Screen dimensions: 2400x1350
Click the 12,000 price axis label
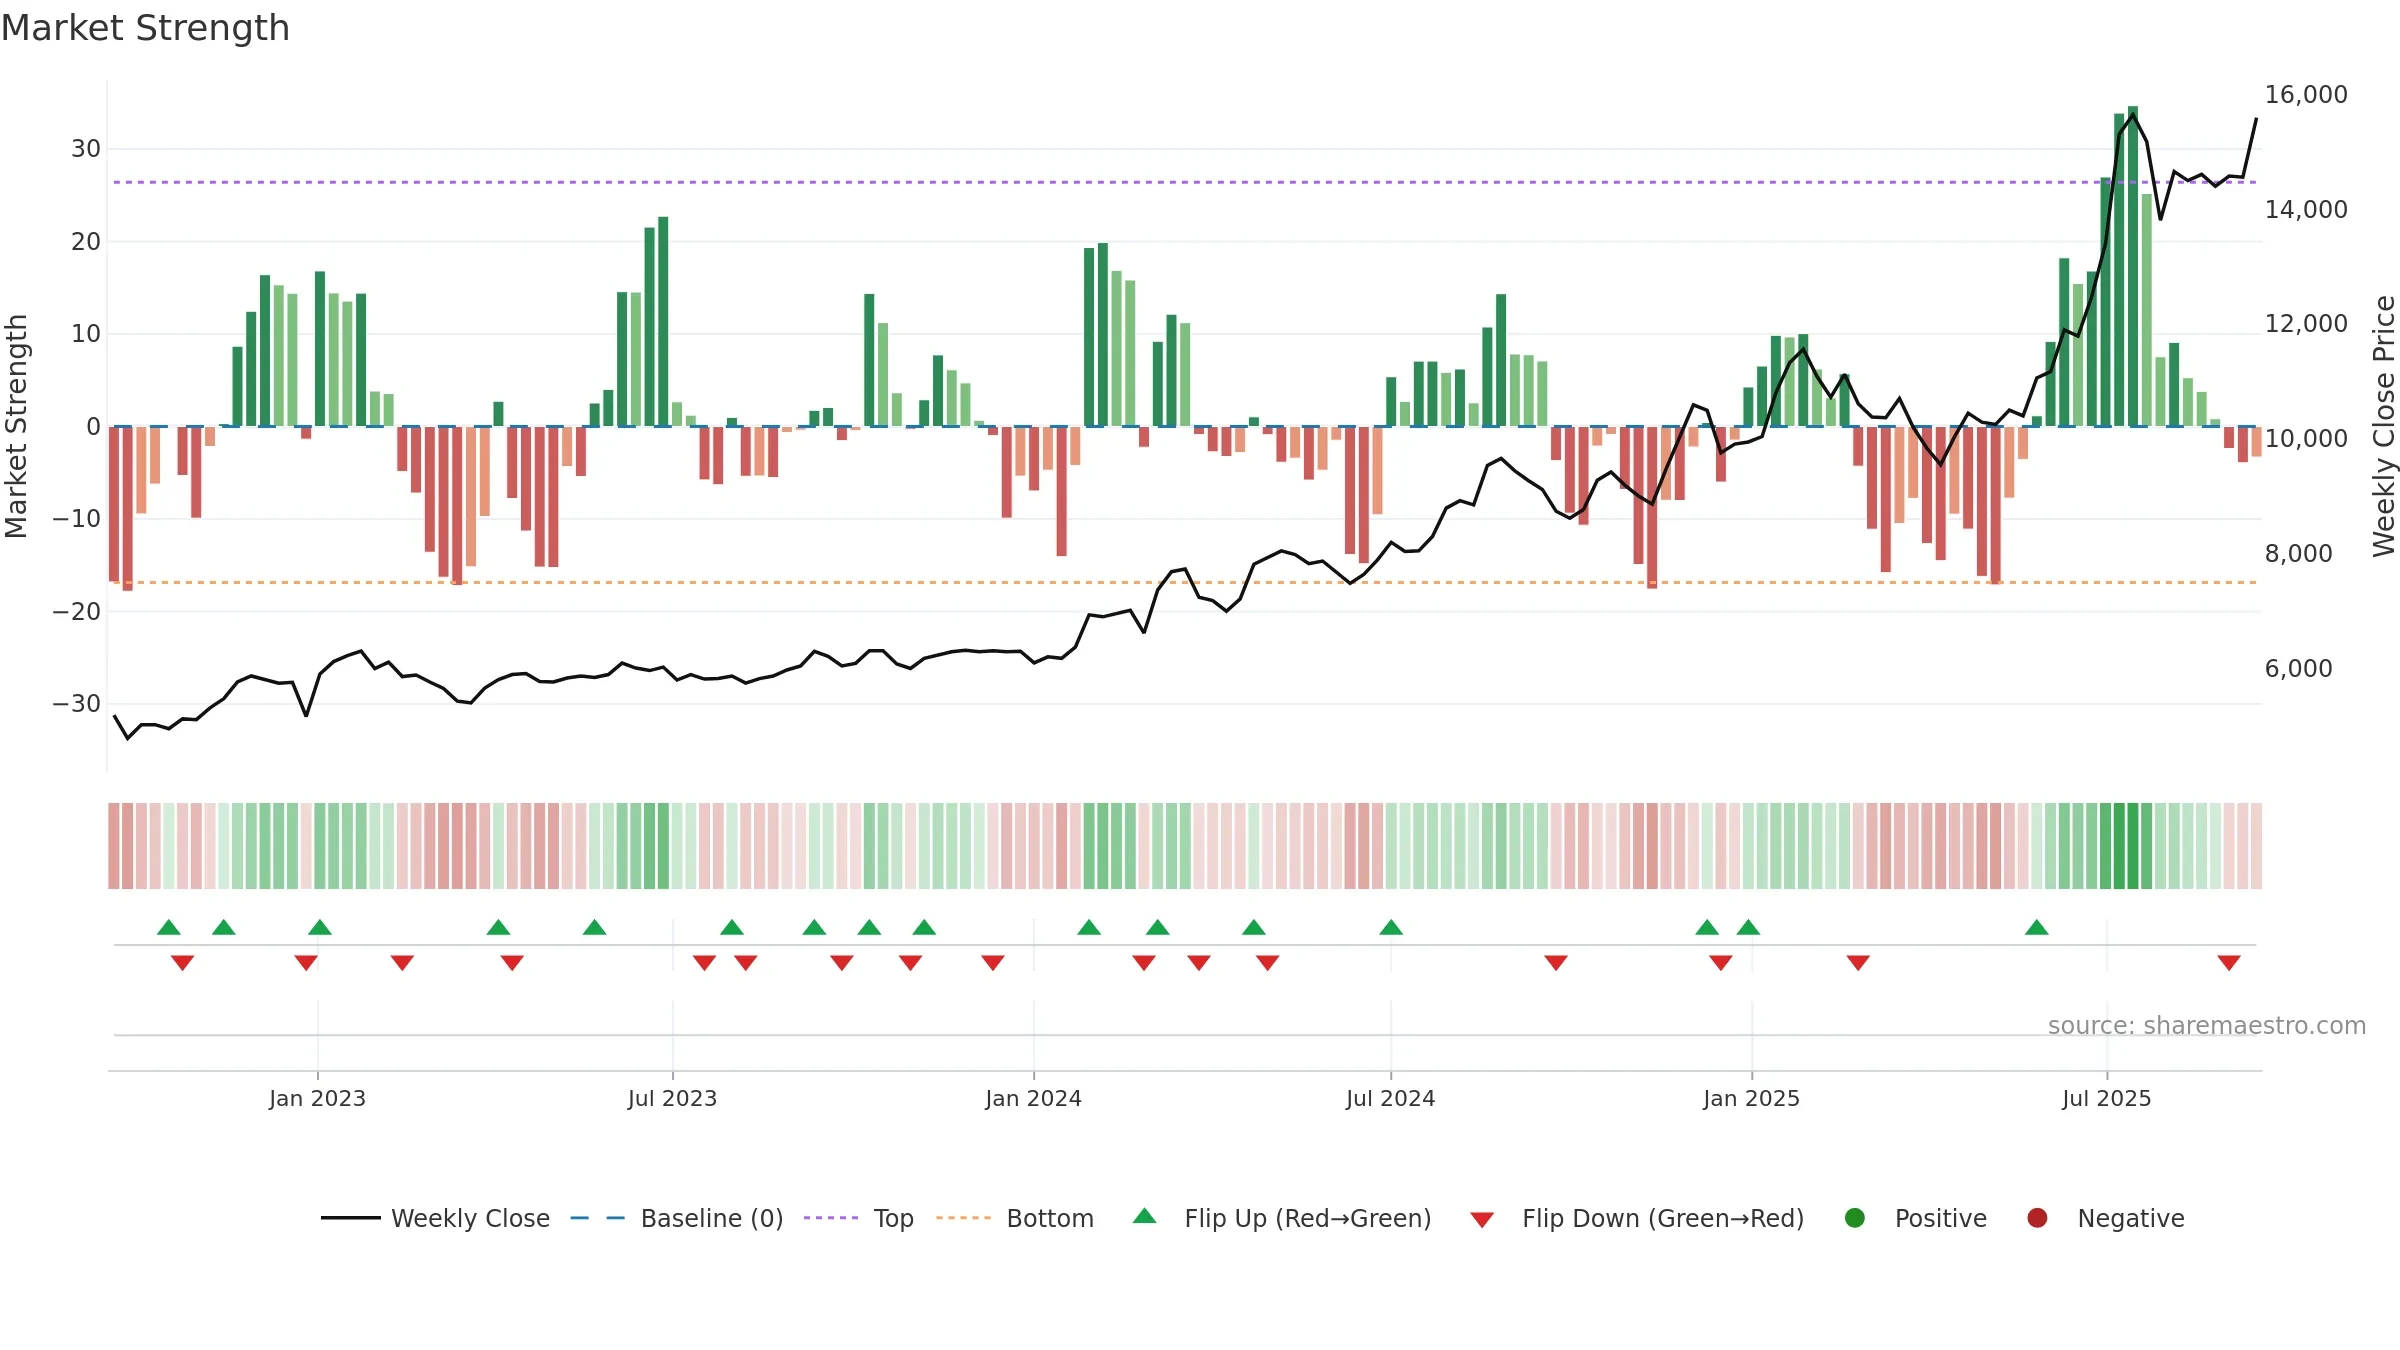point(2306,324)
